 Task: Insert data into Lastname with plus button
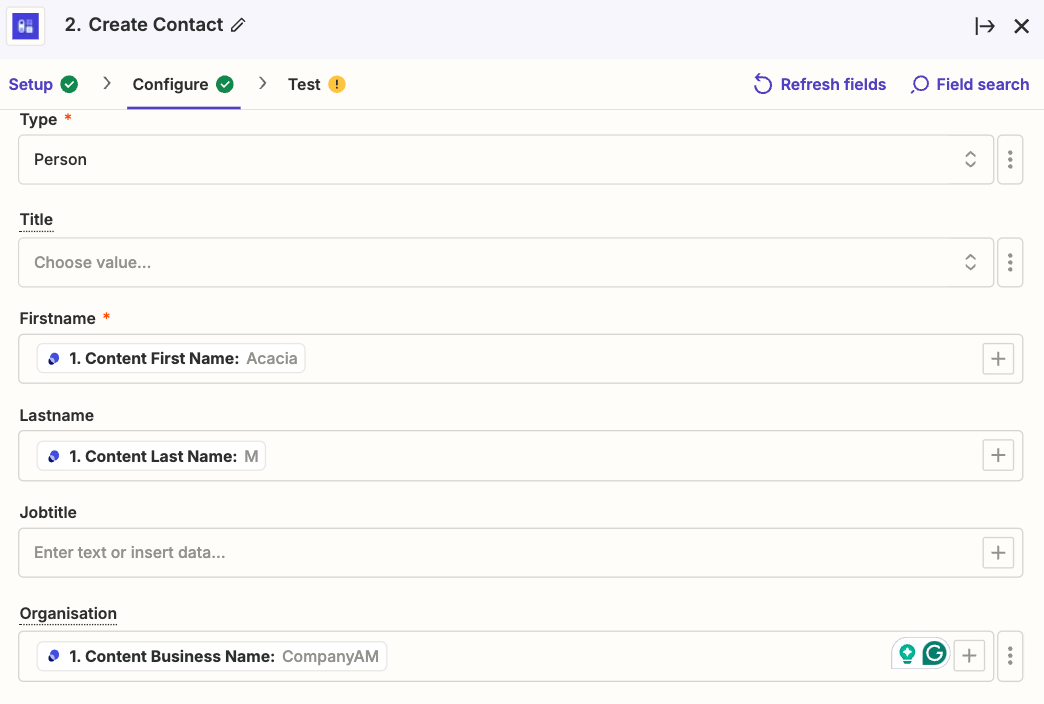point(998,456)
